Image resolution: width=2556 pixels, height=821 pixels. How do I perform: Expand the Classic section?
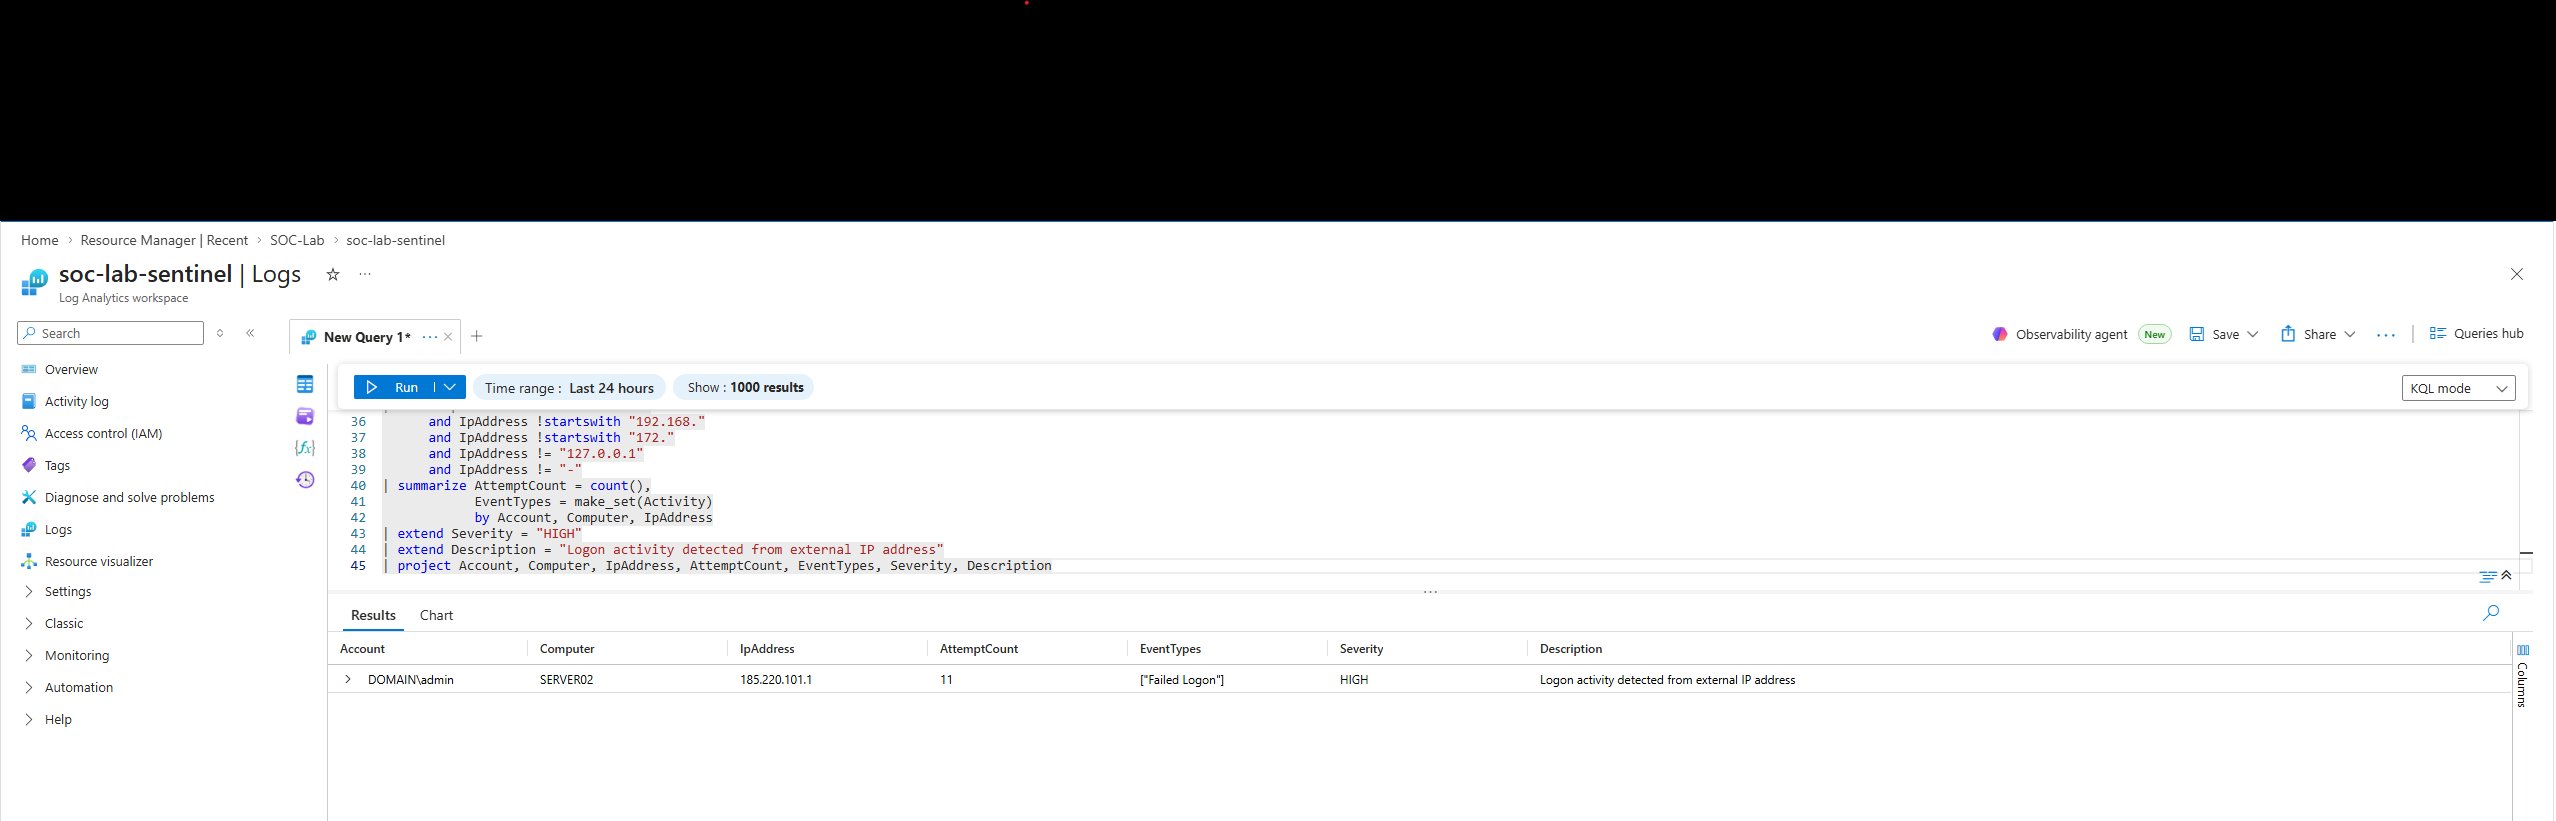[63, 624]
